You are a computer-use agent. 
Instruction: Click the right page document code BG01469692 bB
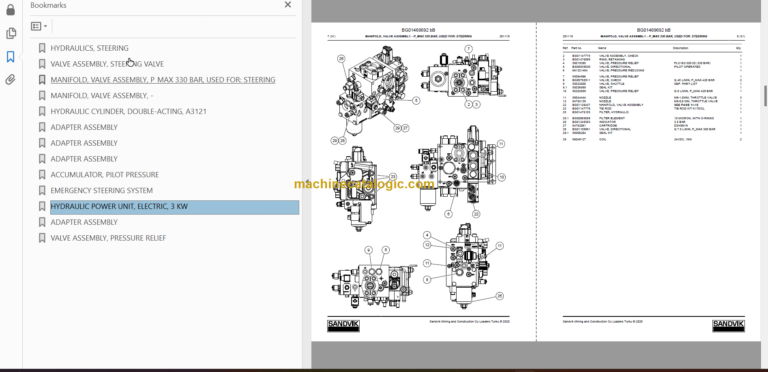(653, 30)
